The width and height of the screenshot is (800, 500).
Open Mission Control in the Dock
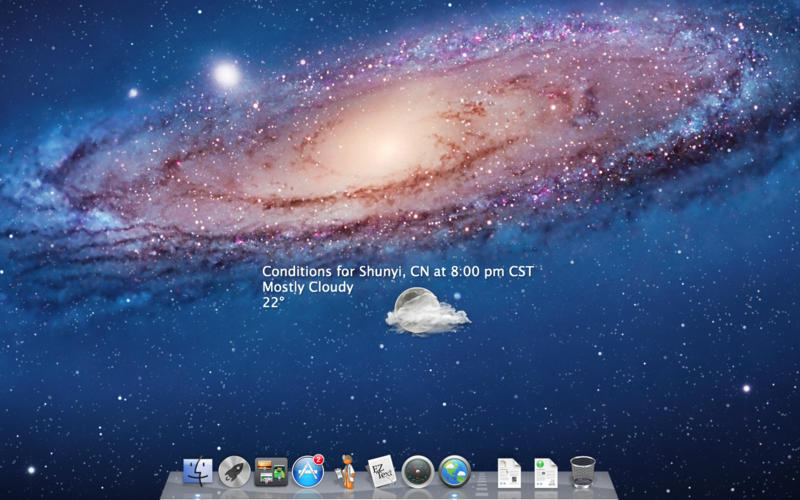tap(271, 471)
